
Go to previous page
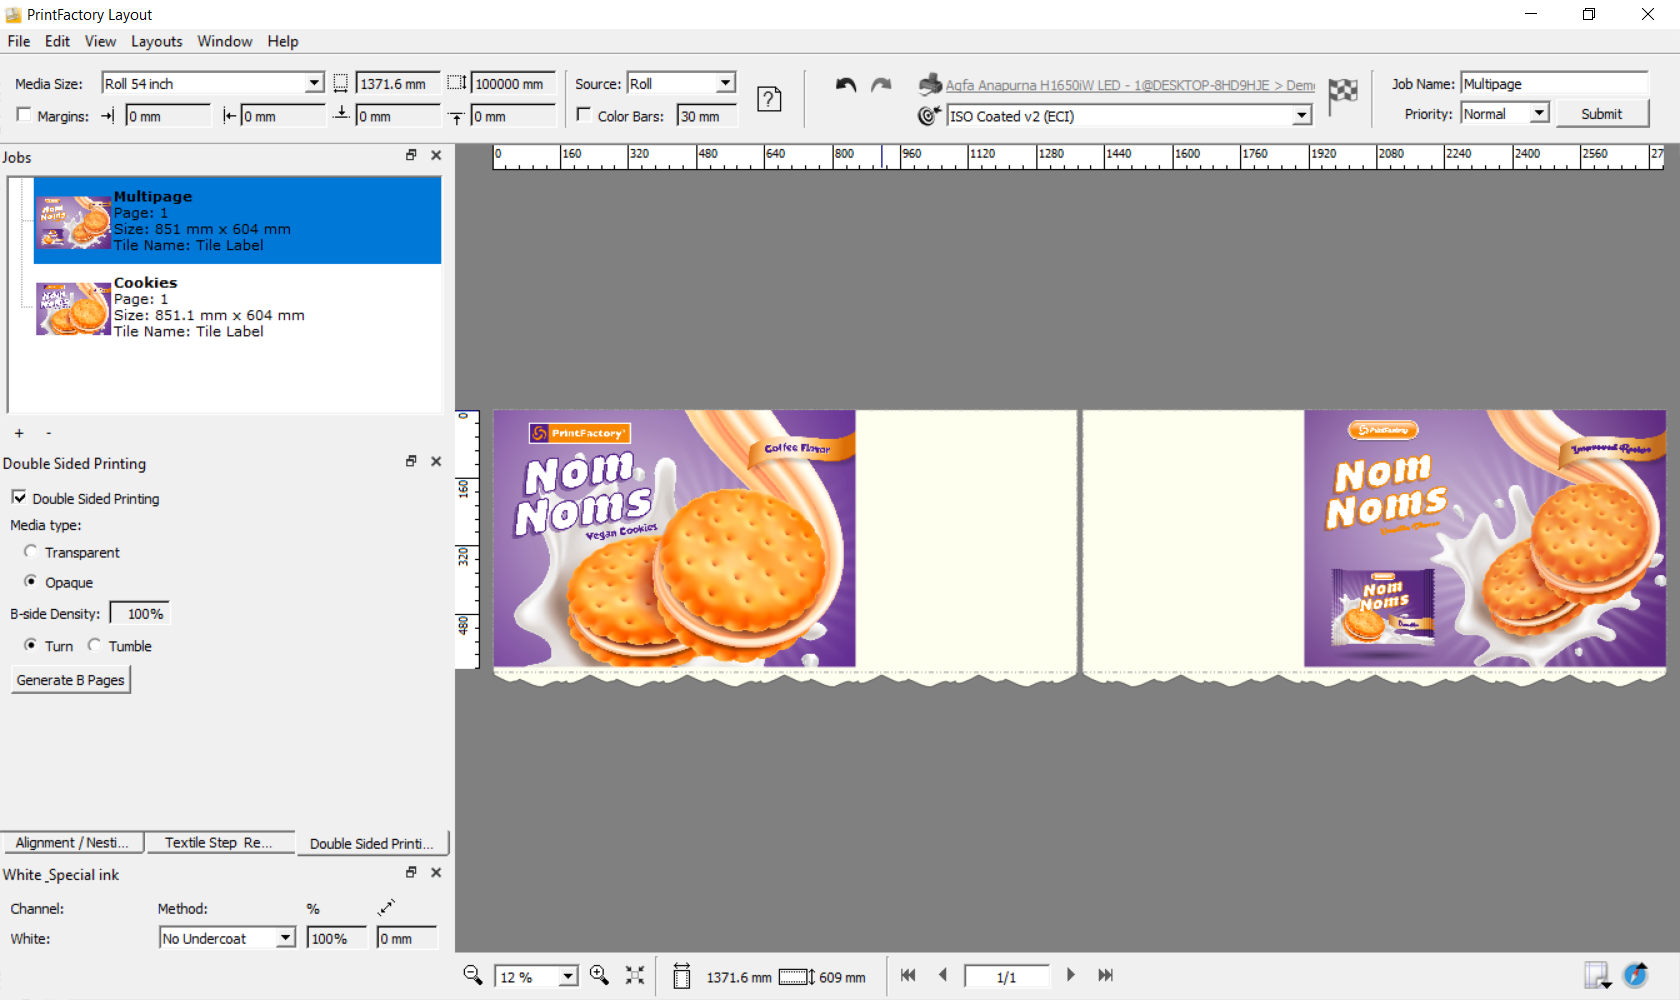(x=942, y=975)
